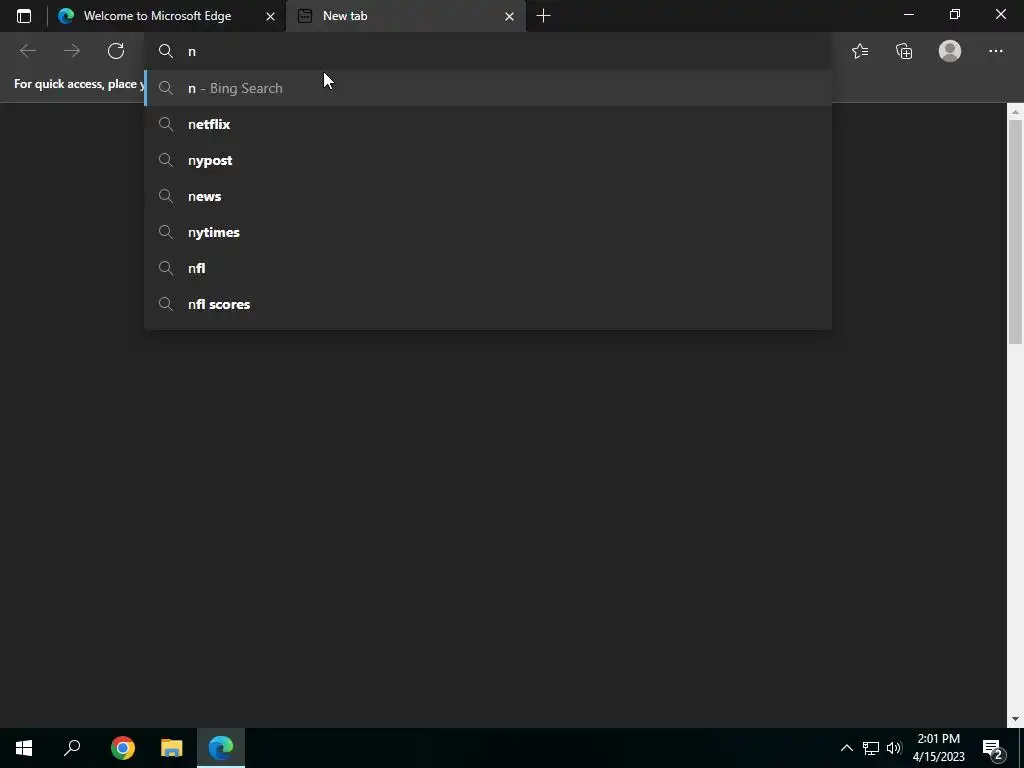Click the Back navigation arrow

[27, 51]
